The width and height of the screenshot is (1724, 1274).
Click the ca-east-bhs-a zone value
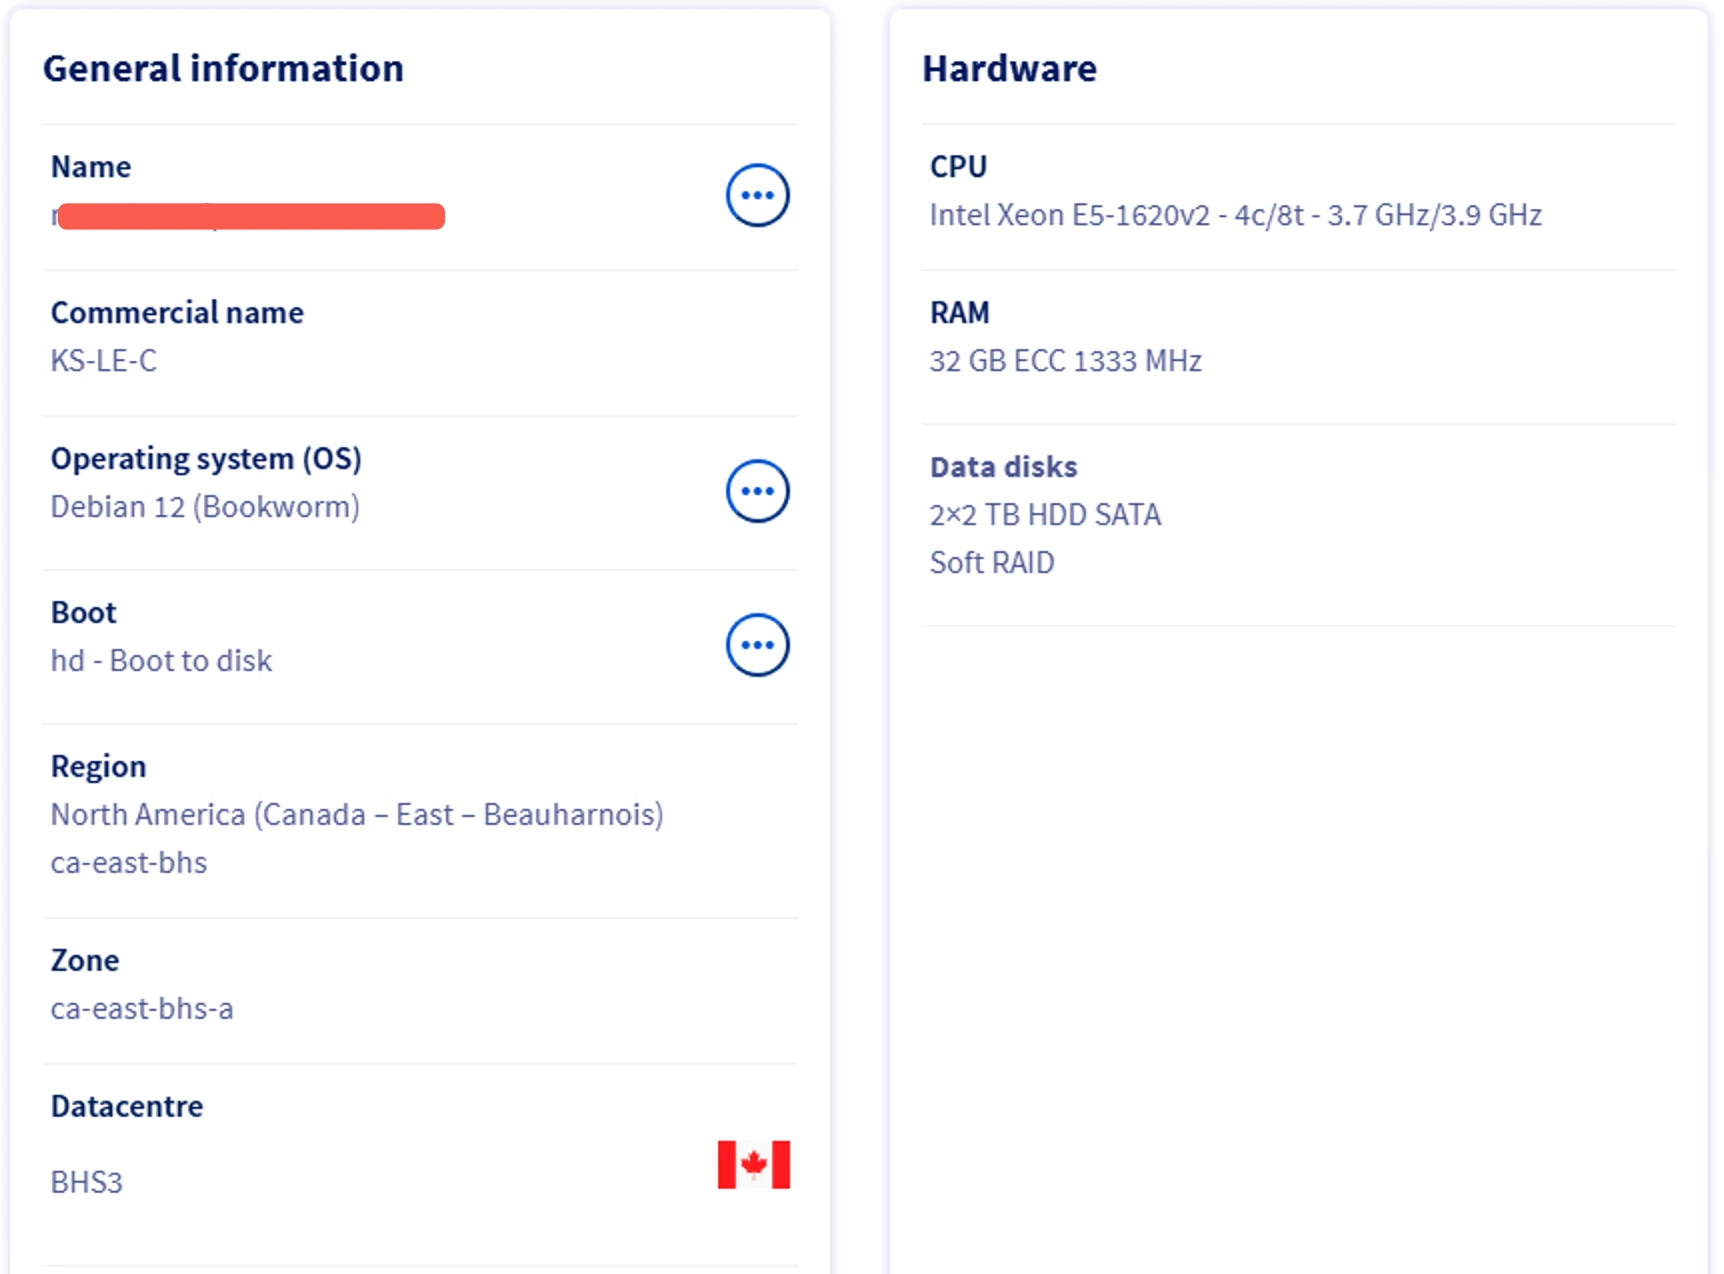tap(142, 1009)
